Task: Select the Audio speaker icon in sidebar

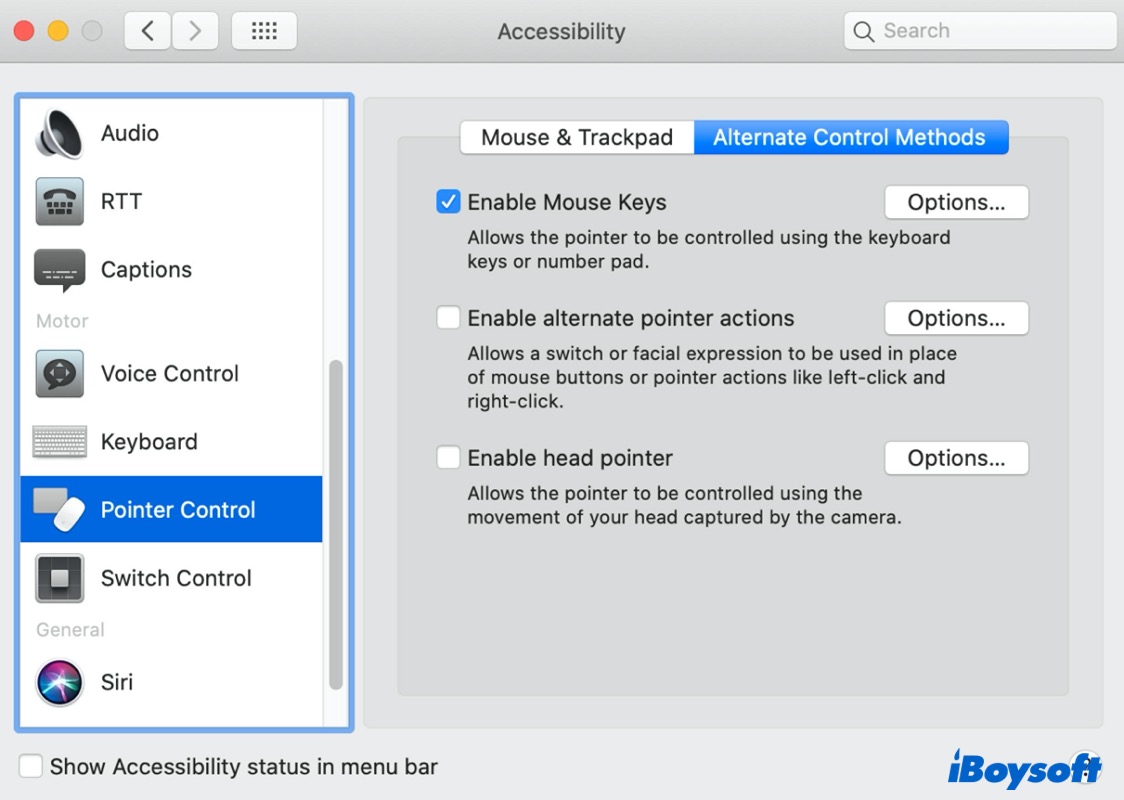Action: 59,133
